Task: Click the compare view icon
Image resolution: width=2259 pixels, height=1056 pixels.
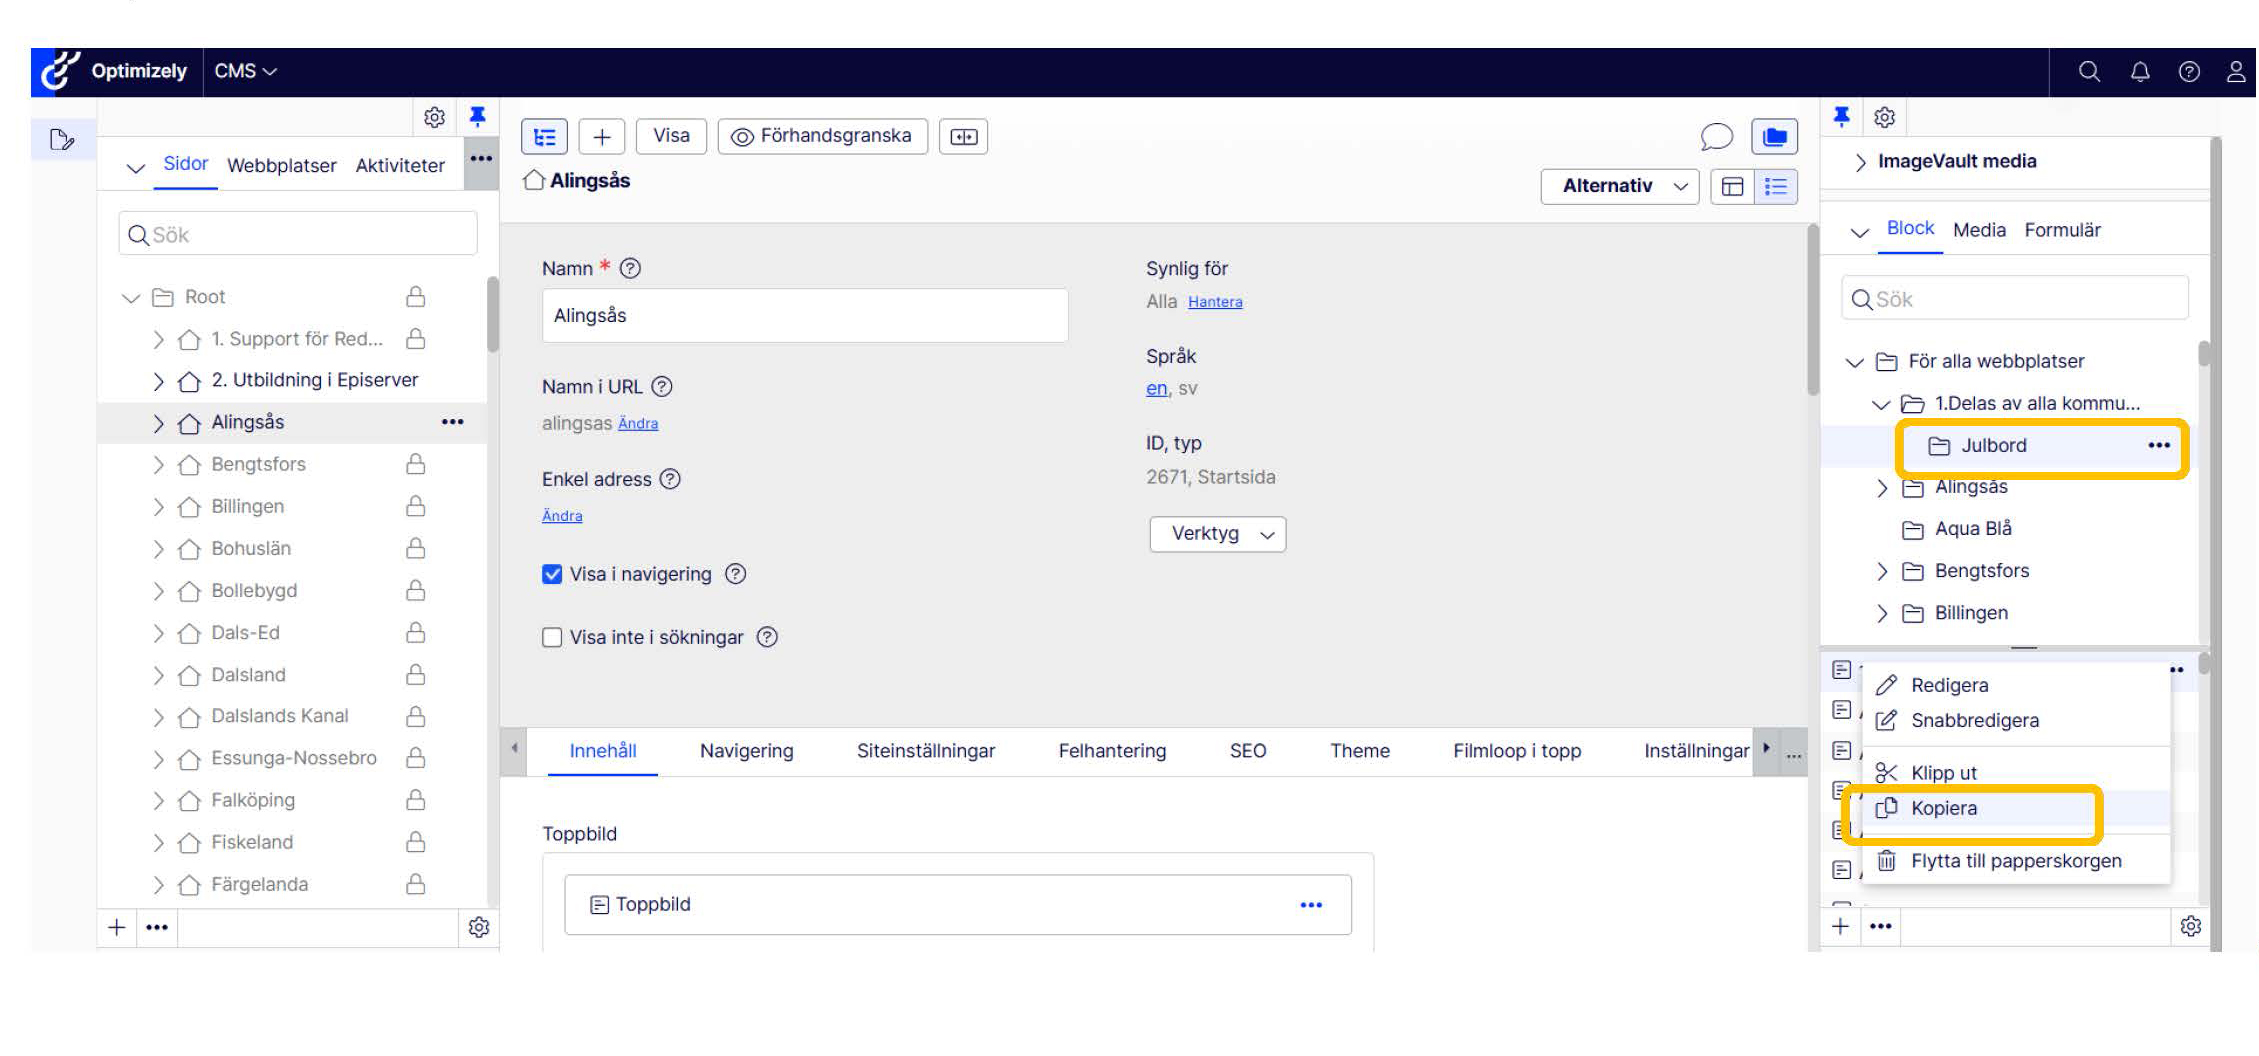Action: pos(963,137)
